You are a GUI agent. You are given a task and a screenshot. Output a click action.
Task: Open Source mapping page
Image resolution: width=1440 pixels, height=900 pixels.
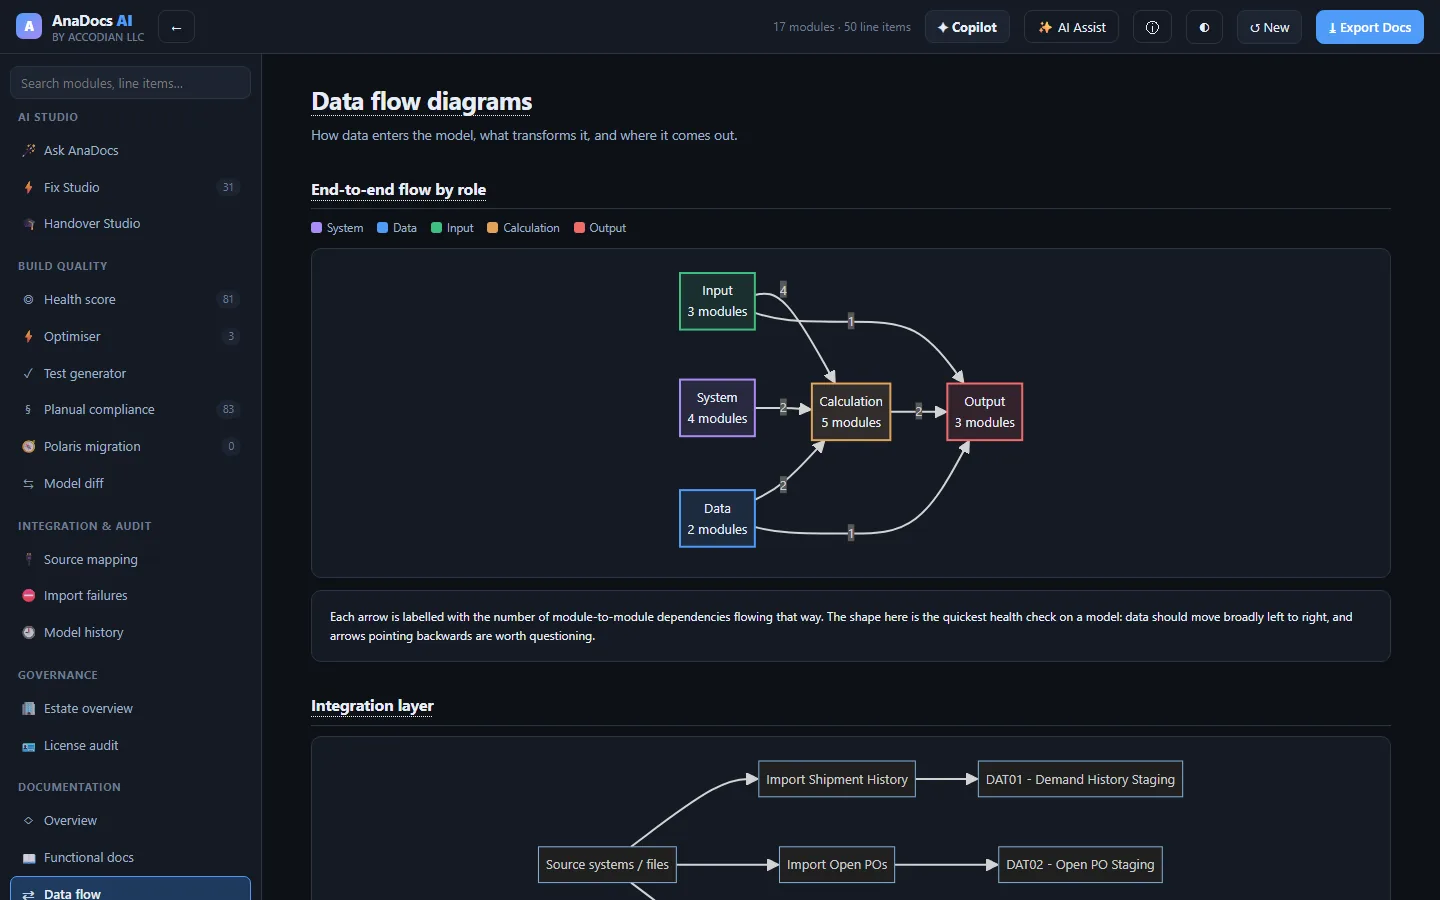pos(130,560)
